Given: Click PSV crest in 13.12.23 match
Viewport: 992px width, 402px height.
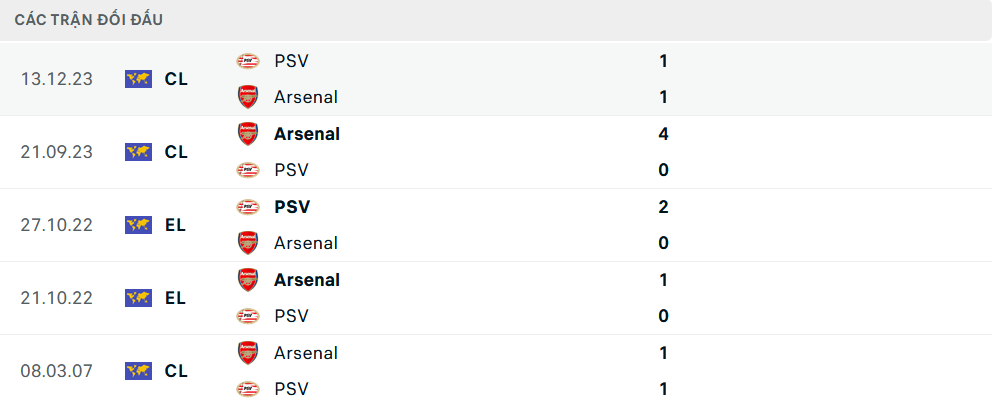Looking at the screenshot, I should coord(247,61).
